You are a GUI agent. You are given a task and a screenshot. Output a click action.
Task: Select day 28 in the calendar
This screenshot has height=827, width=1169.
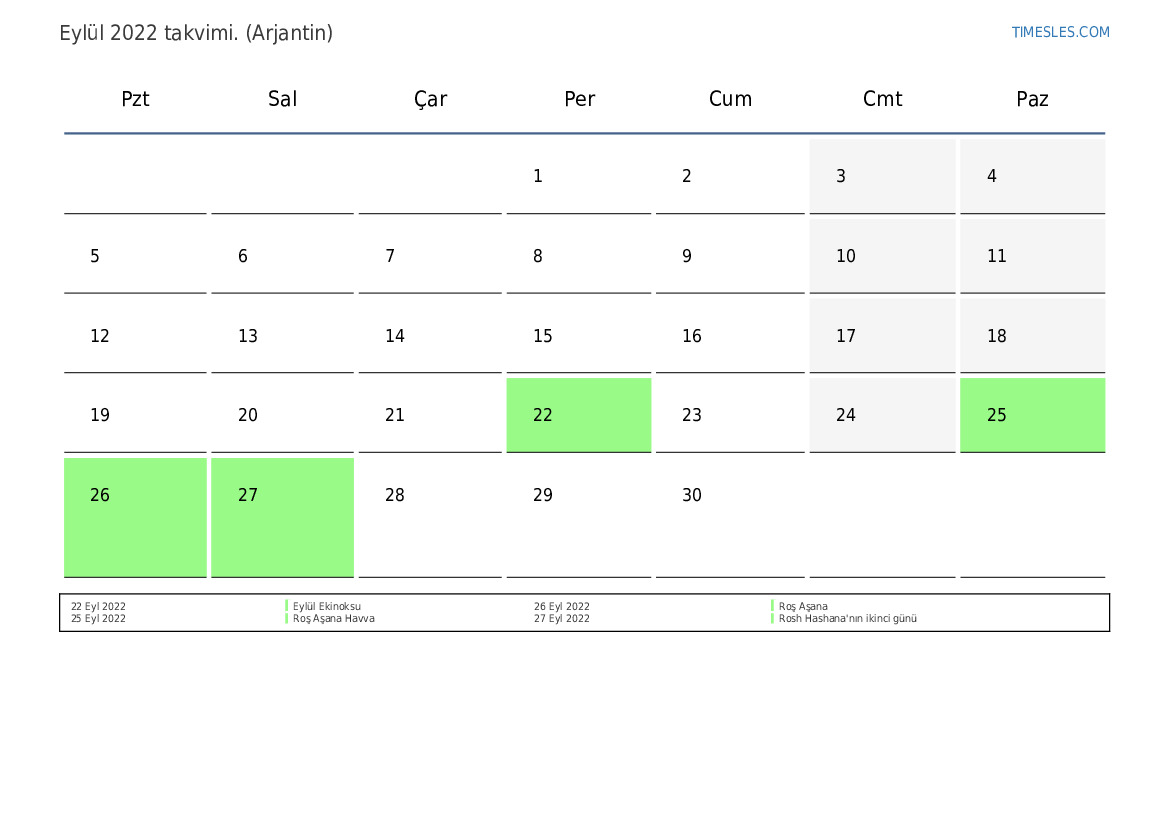(x=430, y=517)
